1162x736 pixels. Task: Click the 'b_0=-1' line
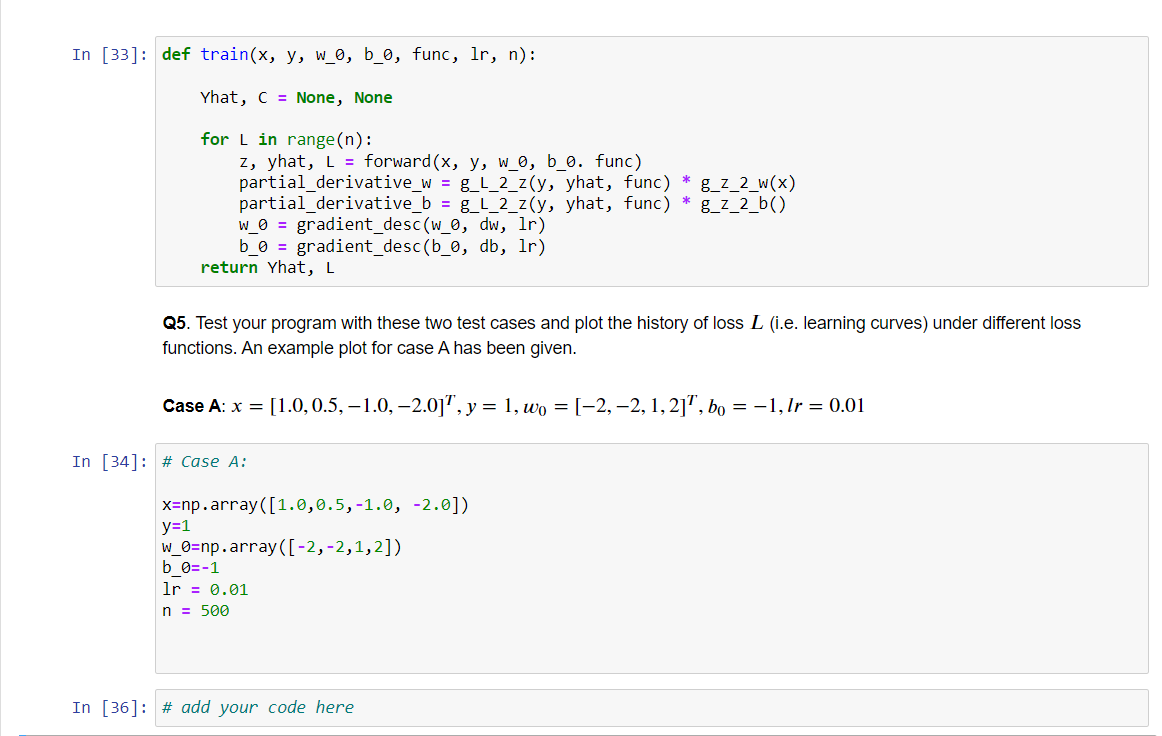click(x=190, y=568)
